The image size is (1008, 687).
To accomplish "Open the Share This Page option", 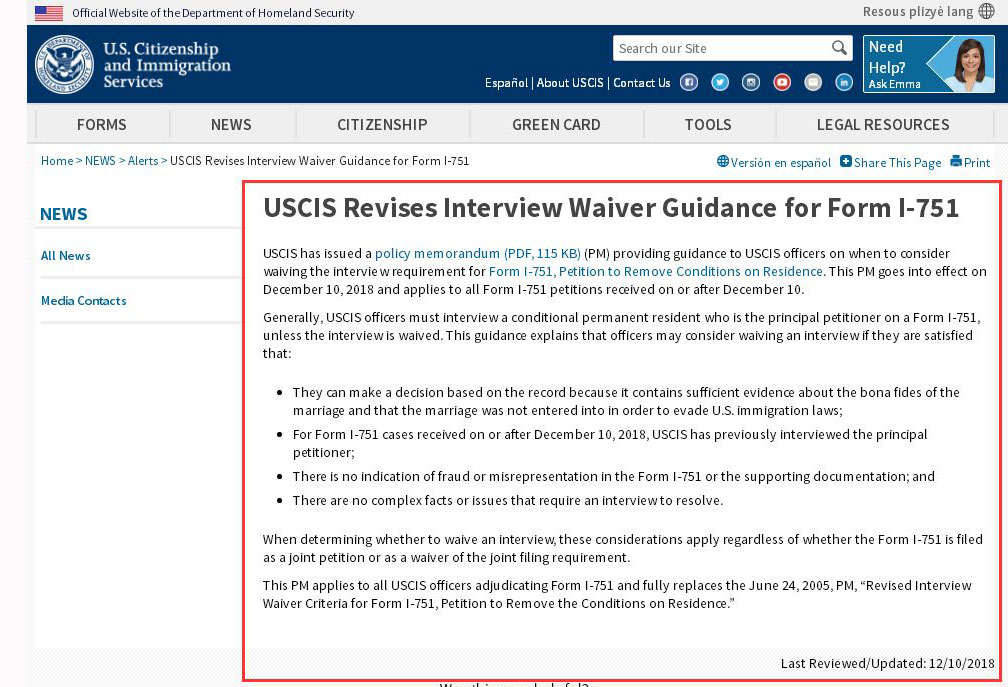I will coord(890,162).
